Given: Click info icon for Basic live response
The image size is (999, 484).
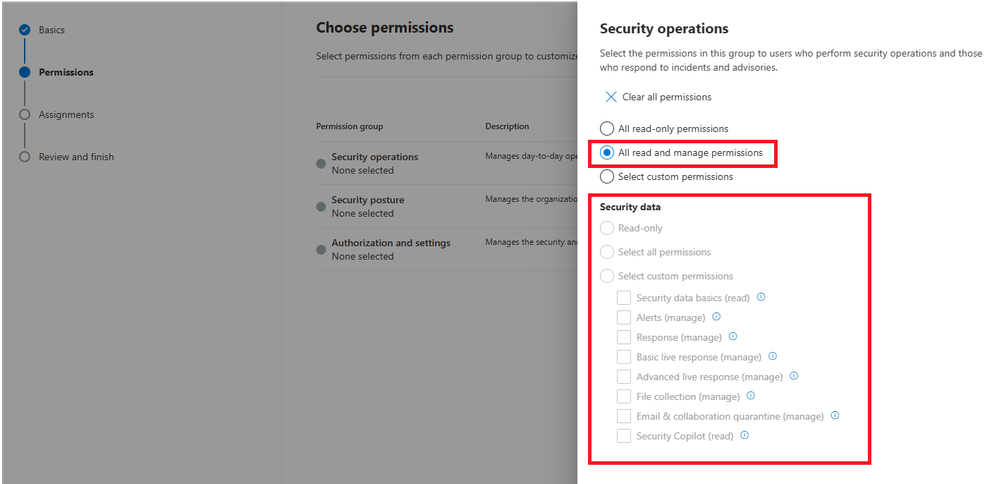Looking at the screenshot, I should point(773,356).
